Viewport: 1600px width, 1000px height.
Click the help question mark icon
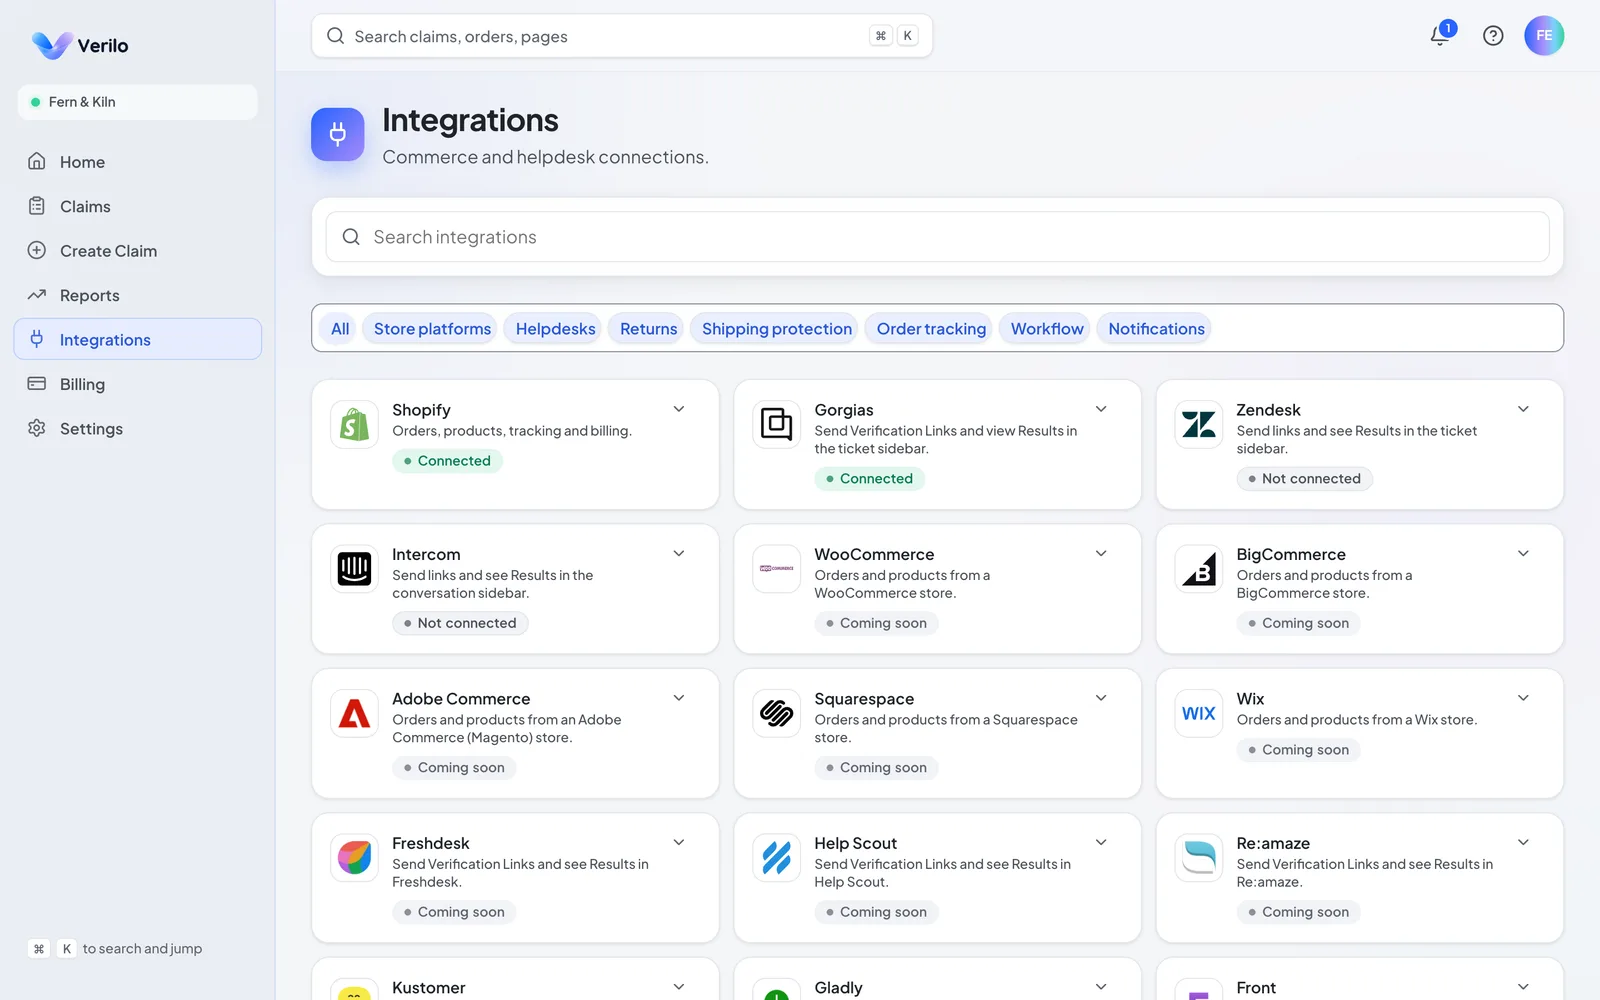[1493, 36]
